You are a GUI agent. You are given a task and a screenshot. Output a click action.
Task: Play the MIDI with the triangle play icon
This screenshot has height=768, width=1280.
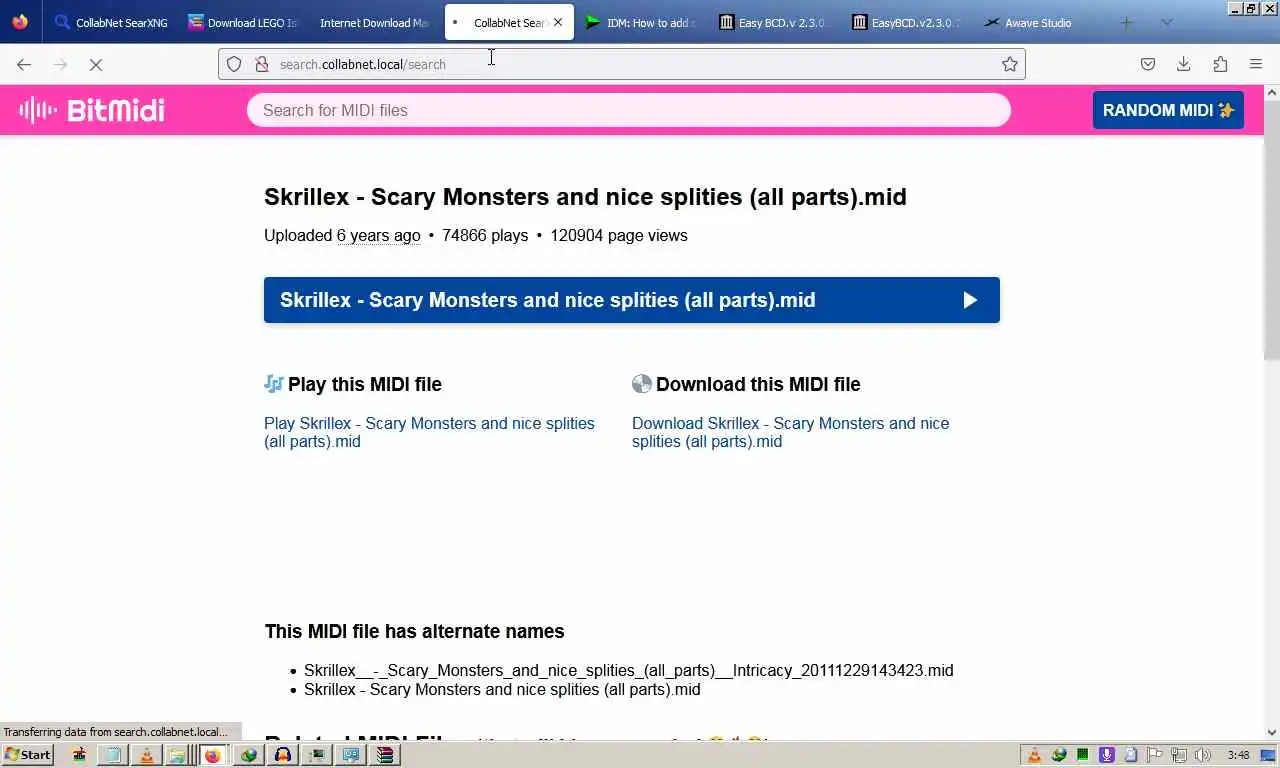click(x=970, y=300)
